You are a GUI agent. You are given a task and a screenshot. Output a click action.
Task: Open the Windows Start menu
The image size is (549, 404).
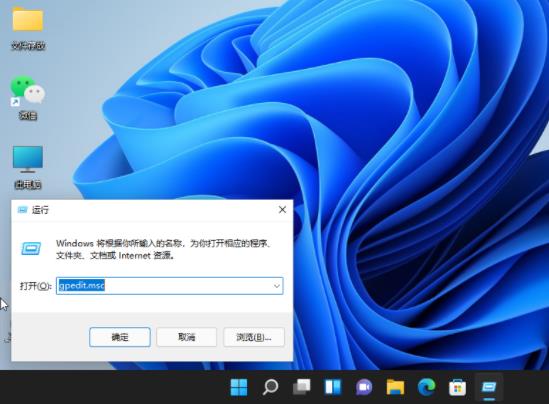click(x=239, y=387)
